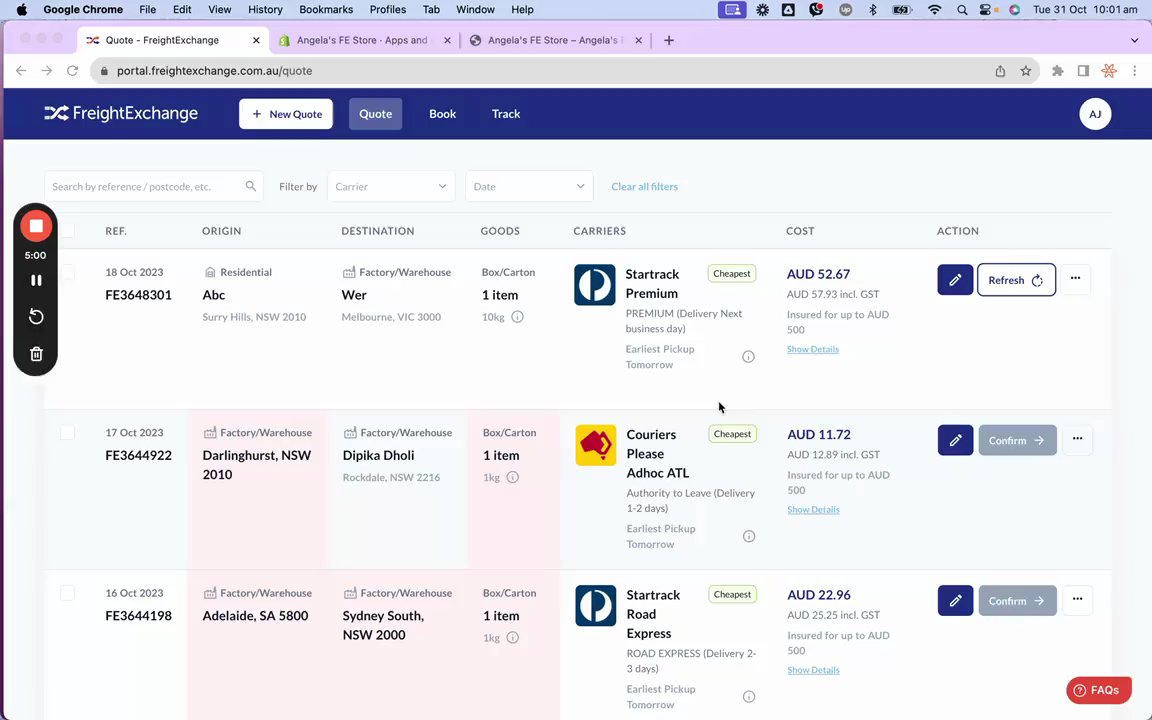This screenshot has width=1152, height=720.
Task: Confirm the Startrack Road Express quote
Action: click(1017, 601)
